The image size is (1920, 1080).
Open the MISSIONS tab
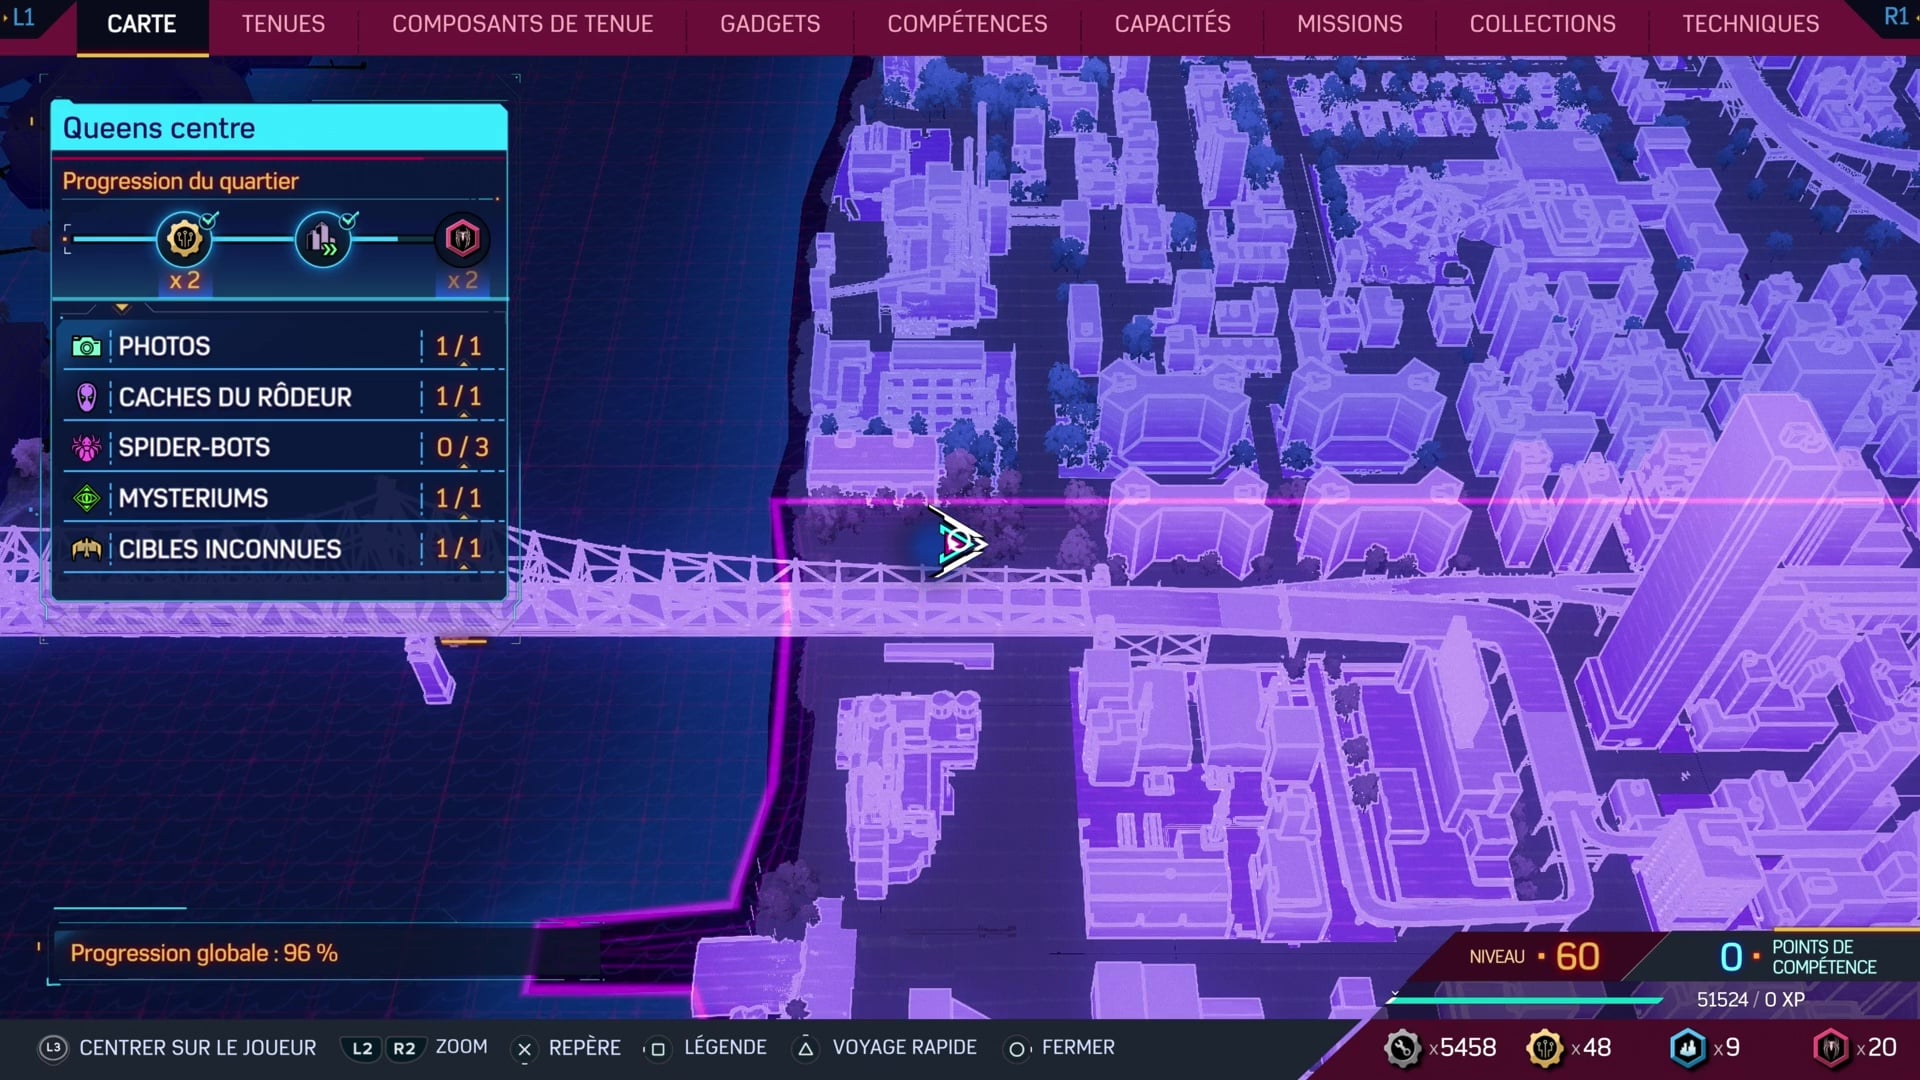pyautogui.click(x=1349, y=24)
